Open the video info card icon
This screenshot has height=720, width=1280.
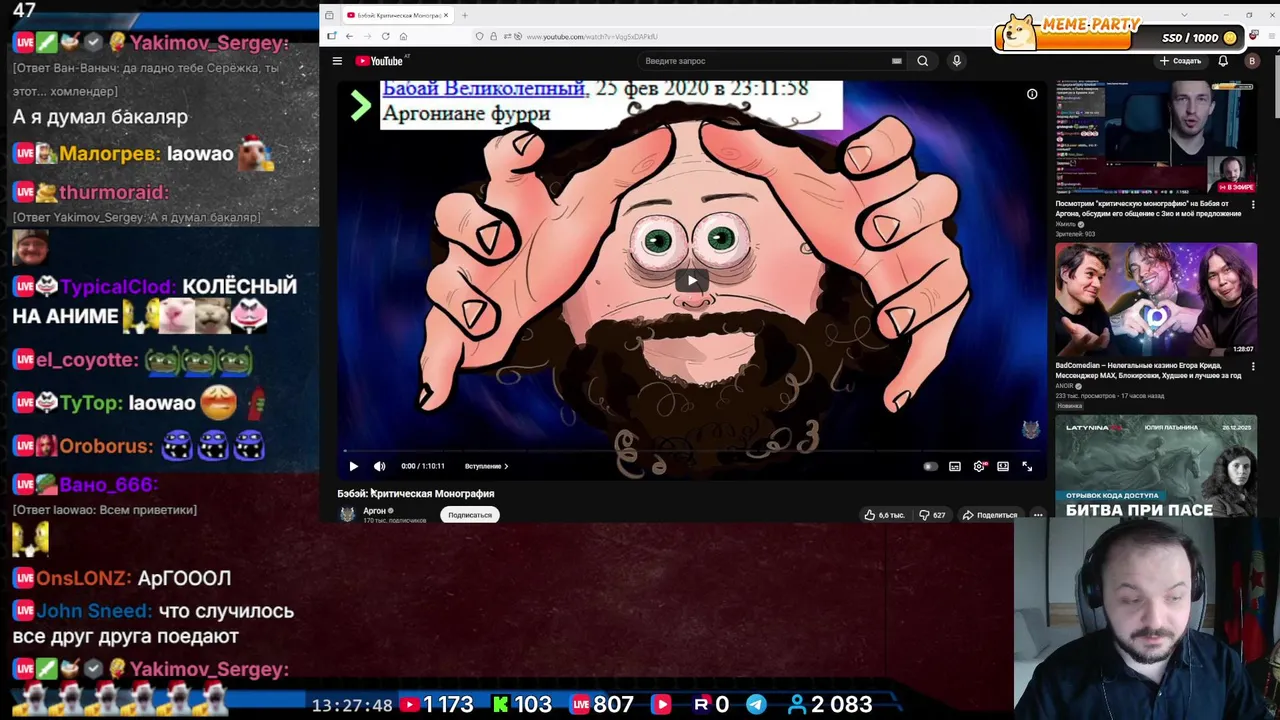(1032, 94)
